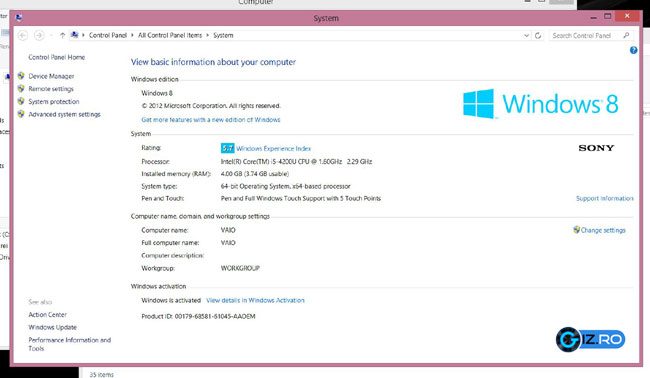Refresh the System page
This screenshot has height=378, width=650.
point(538,36)
